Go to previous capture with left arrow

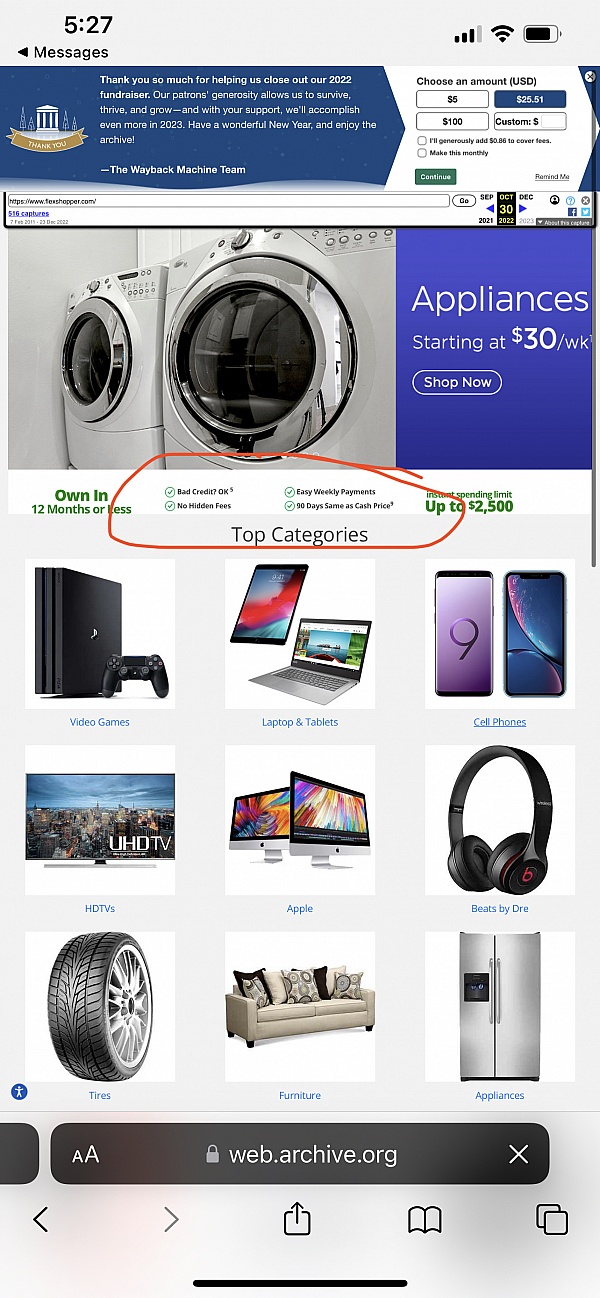489,208
